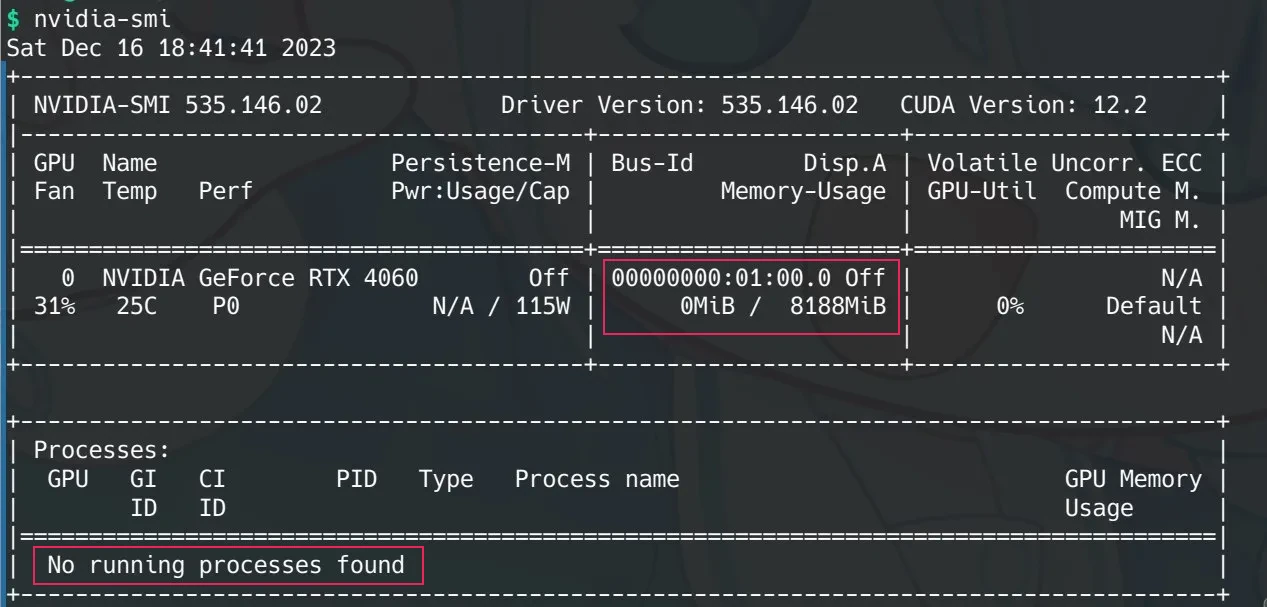The height and width of the screenshot is (607, 1267).
Task: Click the 0MiB / 8188MiB memory value
Action: pyautogui.click(x=782, y=306)
